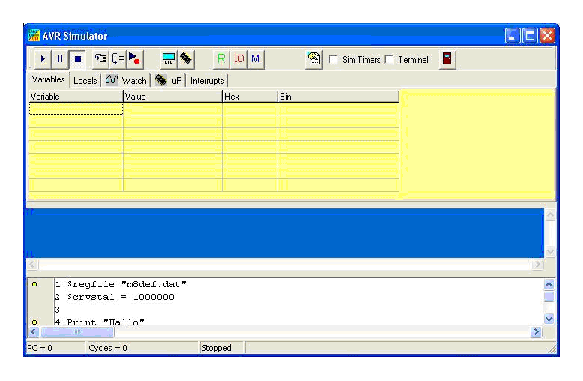Image resolution: width=583 pixels, height=381 pixels.
Task: Switch to the Locals tab
Action: click(85, 81)
